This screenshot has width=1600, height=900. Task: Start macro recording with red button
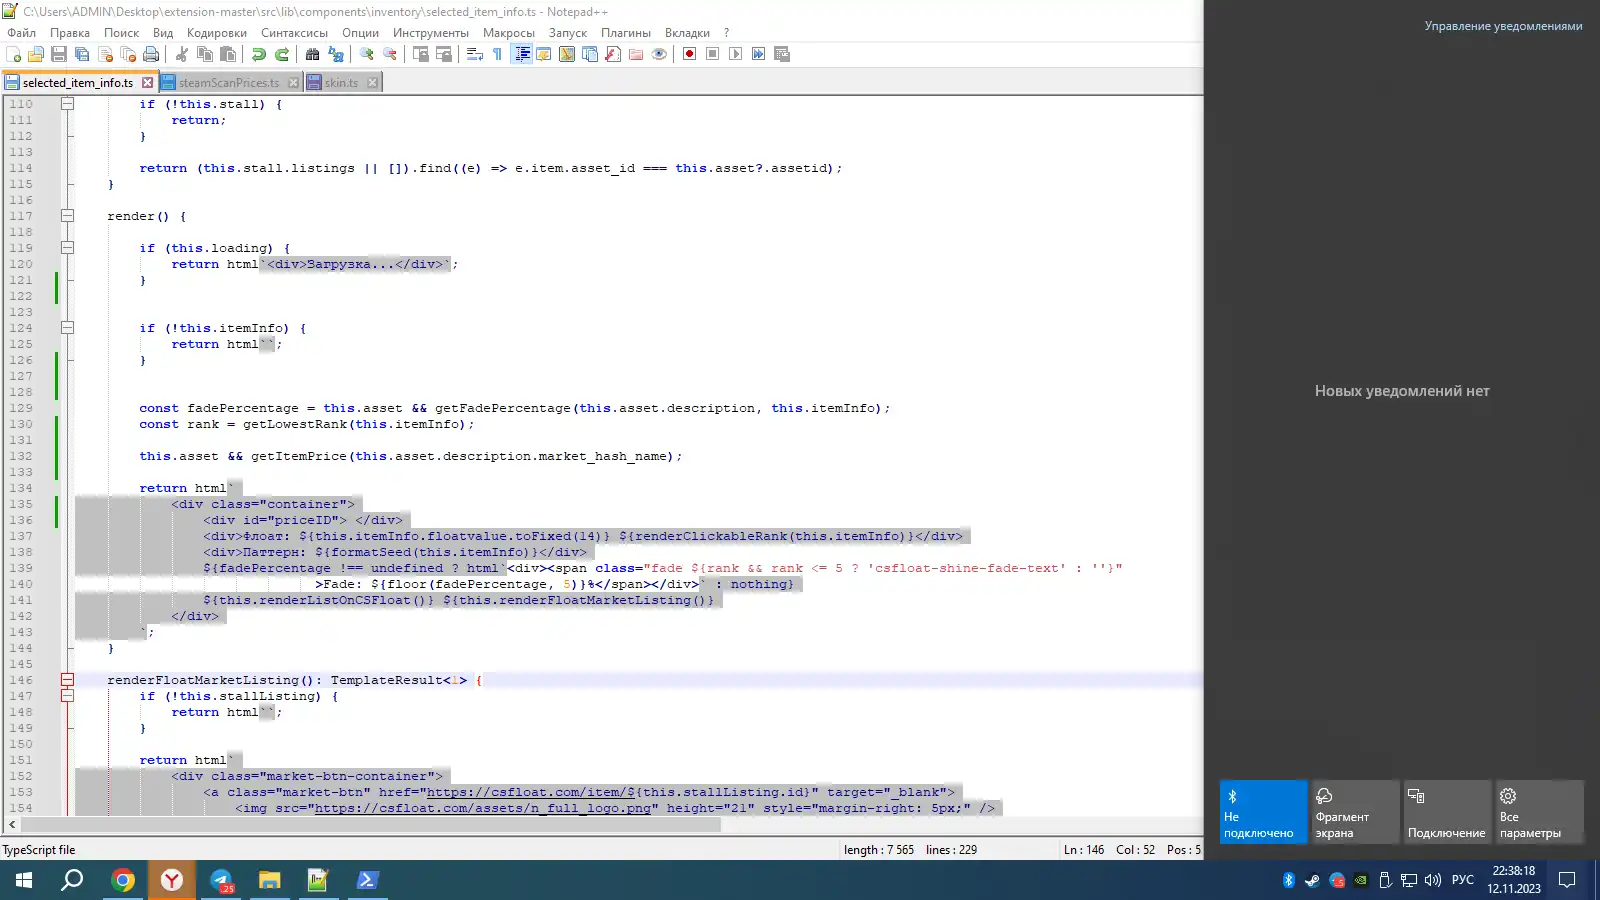690,54
